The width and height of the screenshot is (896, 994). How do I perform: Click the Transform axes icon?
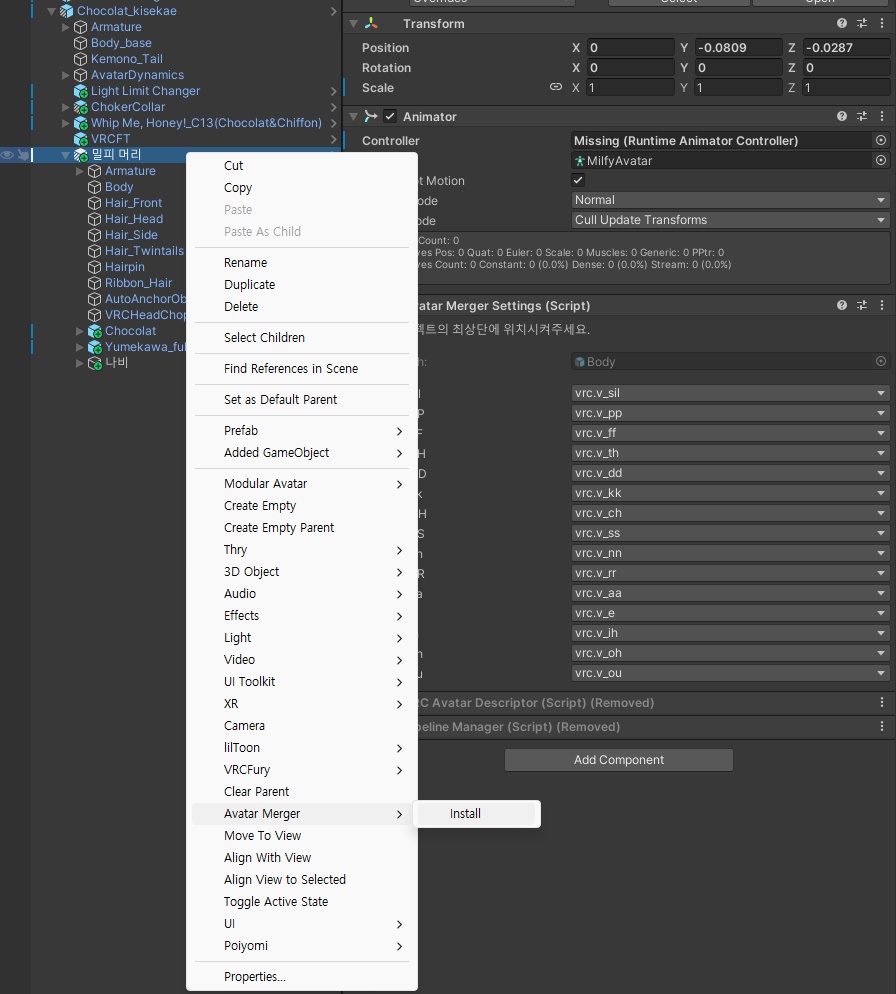(371, 23)
